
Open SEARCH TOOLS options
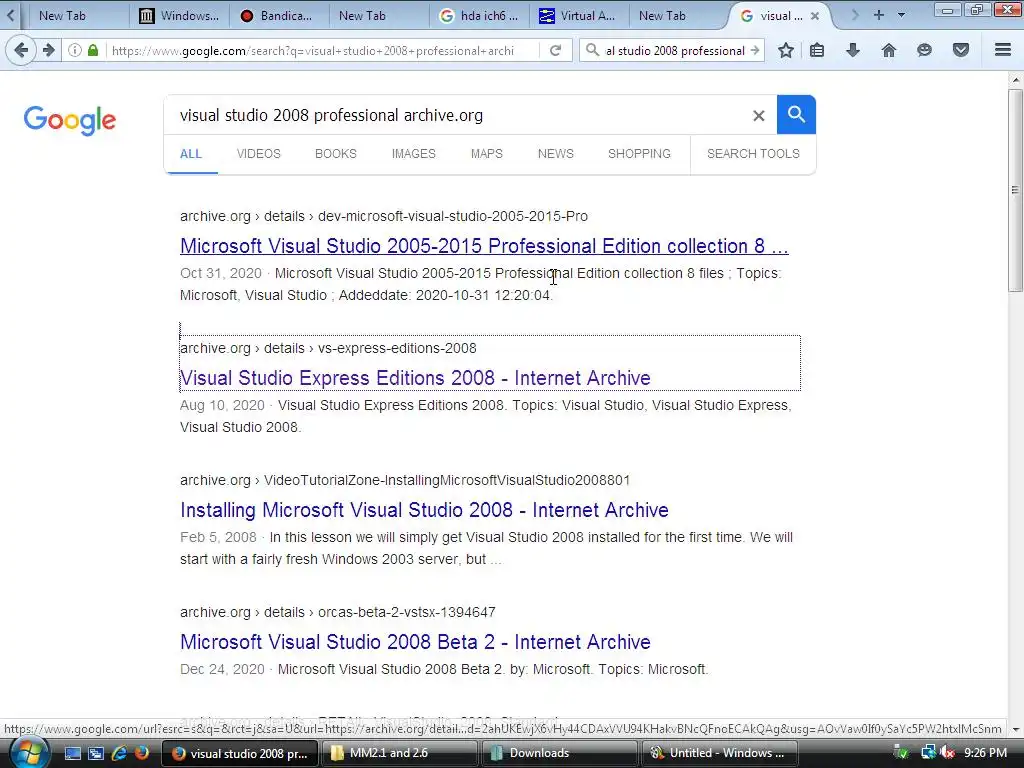pyautogui.click(x=753, y=154)
